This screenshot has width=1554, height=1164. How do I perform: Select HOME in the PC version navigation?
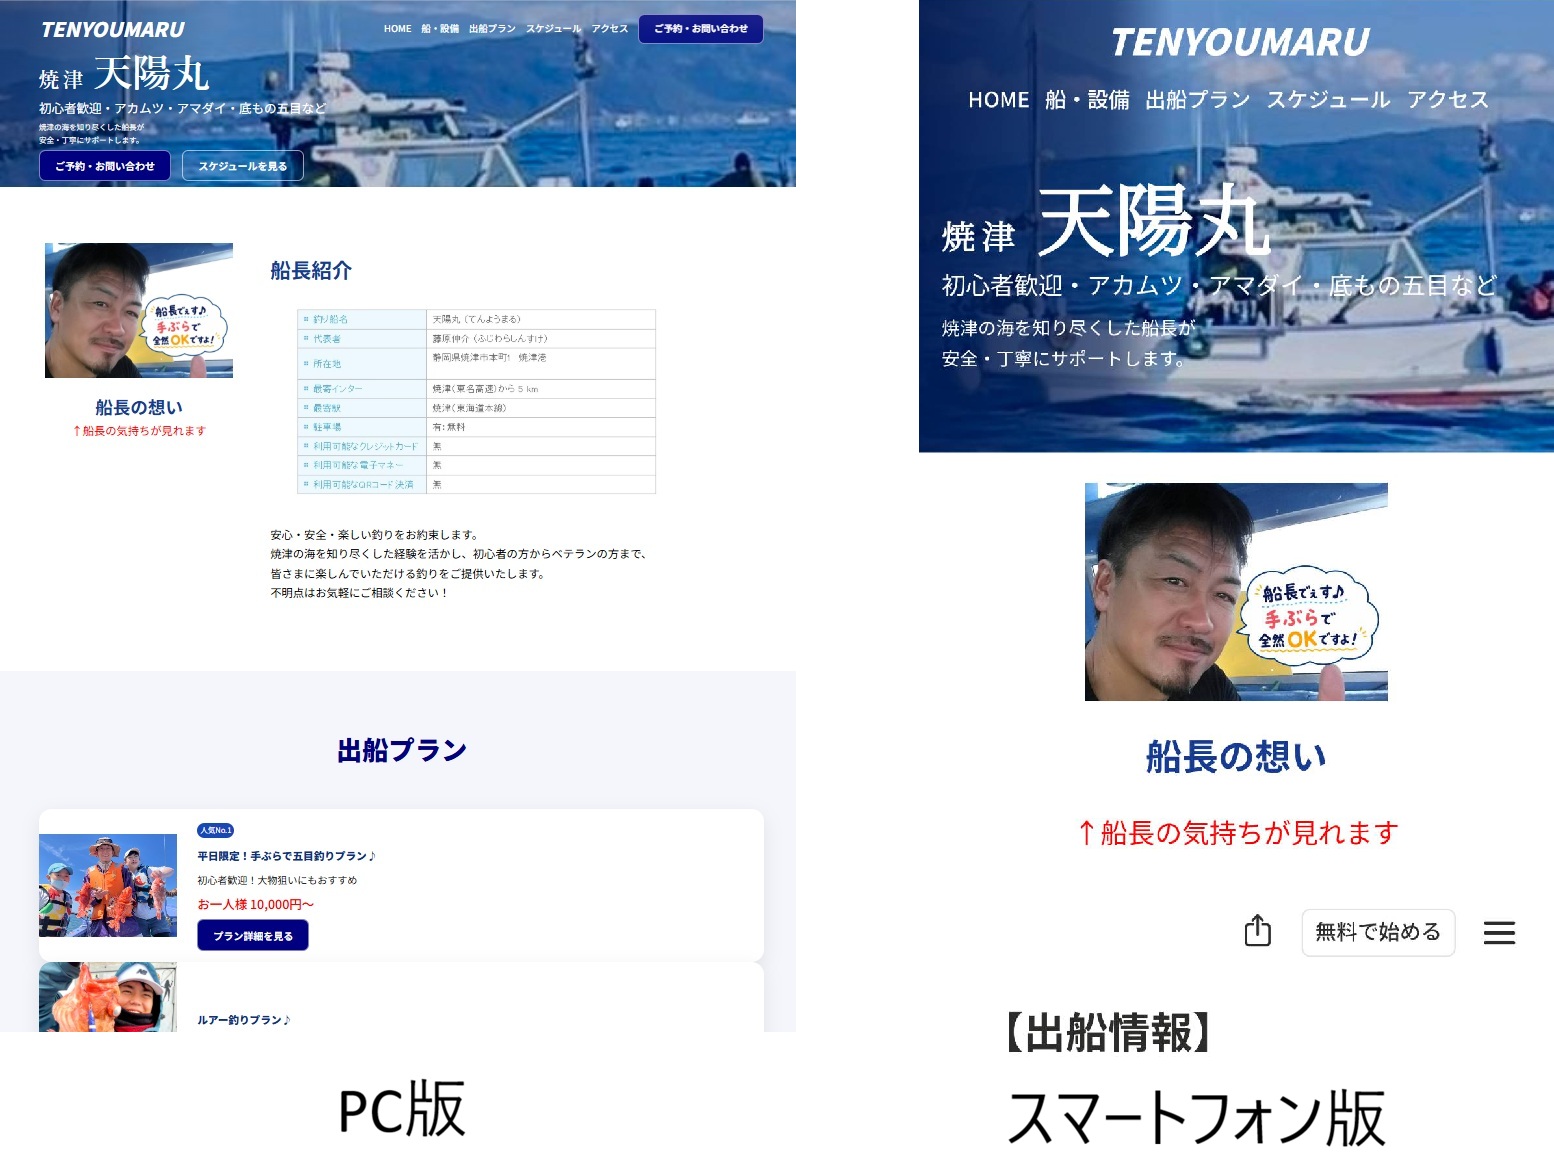397,29
